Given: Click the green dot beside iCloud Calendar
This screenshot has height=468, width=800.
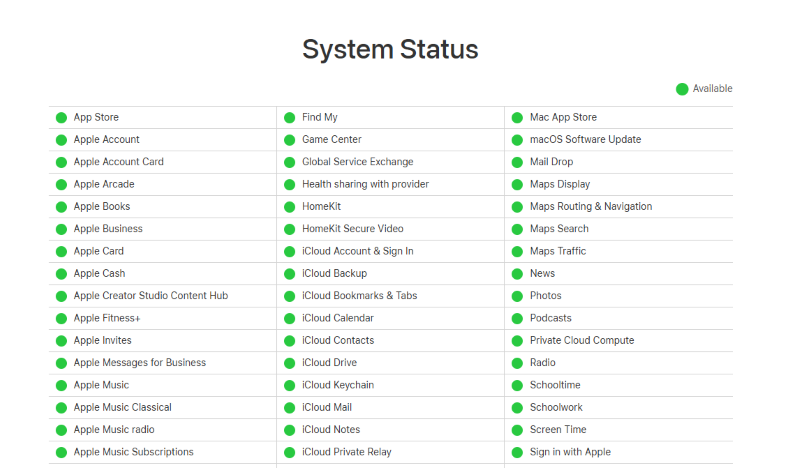Looking at the screenshot, I should 289,318.
